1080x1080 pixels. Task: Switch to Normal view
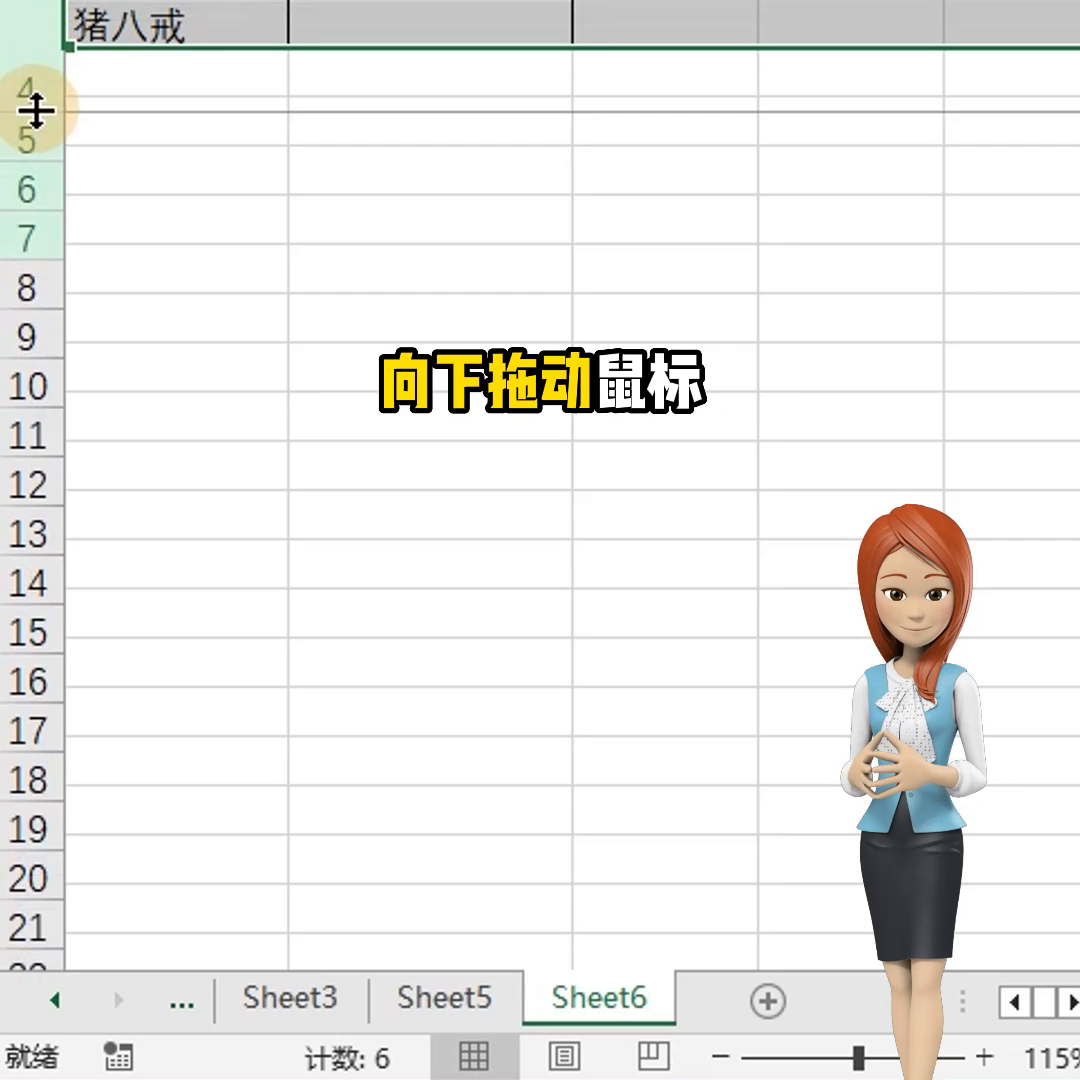point(474,1056)
